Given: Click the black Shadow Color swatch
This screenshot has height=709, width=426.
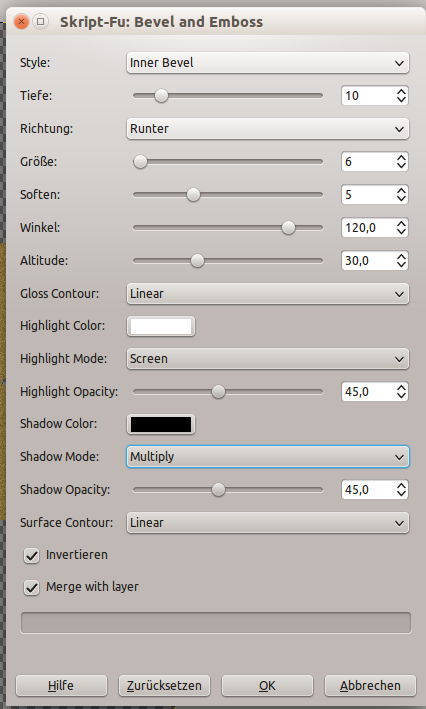Looking at the screenshot, I should (x=161, y=425).
